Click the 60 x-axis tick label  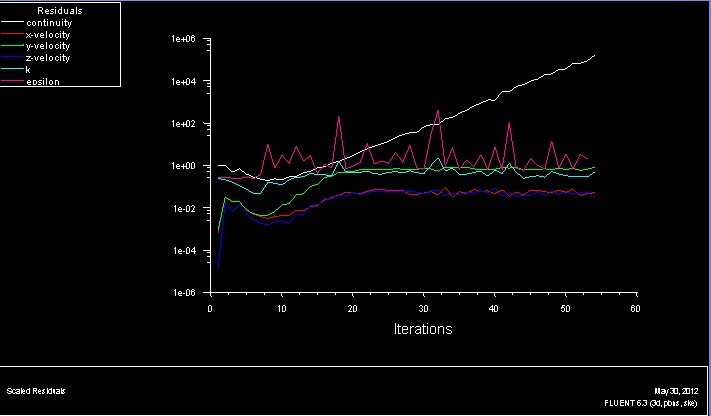click(x=634, y=308)
